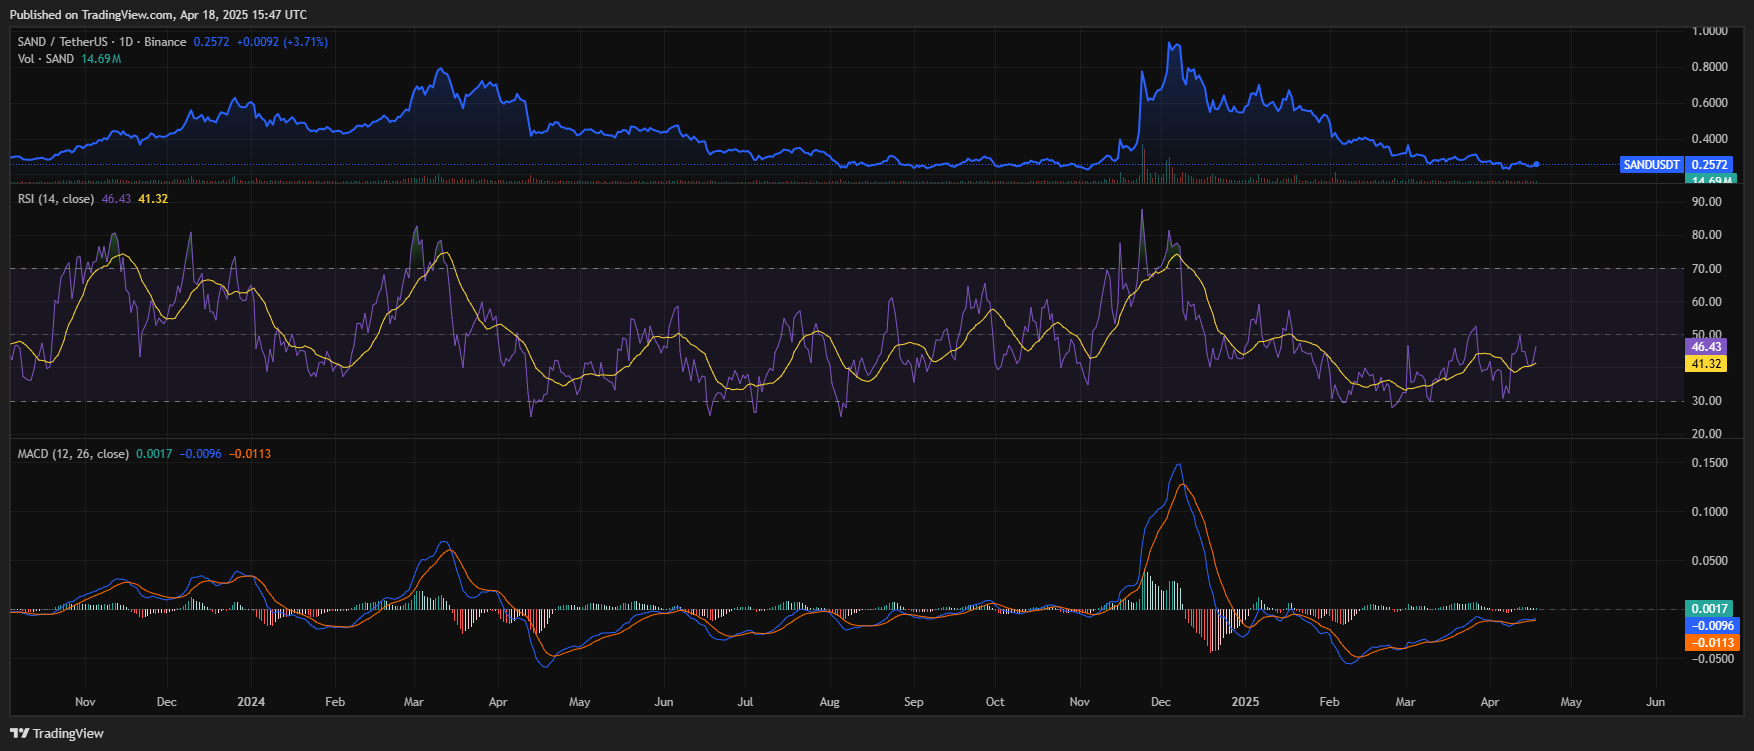The image size is (1754, 751).
Task: Click the 0.1500 level on the MACD axis
Action: click(x=1709, y=463)
